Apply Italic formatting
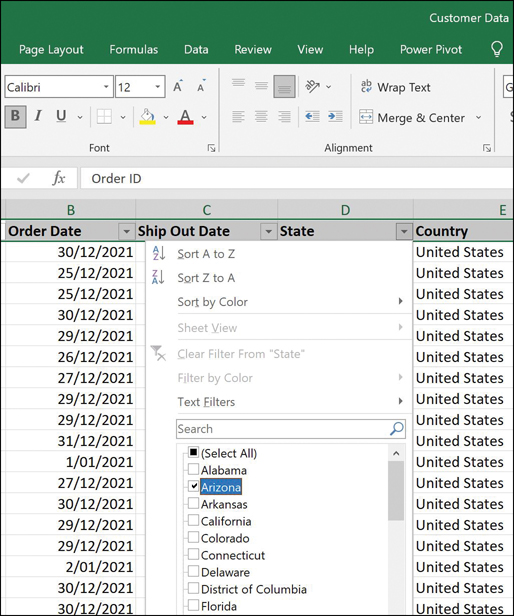The height and width of the screenshot is (616, 514). coord(38,116)
